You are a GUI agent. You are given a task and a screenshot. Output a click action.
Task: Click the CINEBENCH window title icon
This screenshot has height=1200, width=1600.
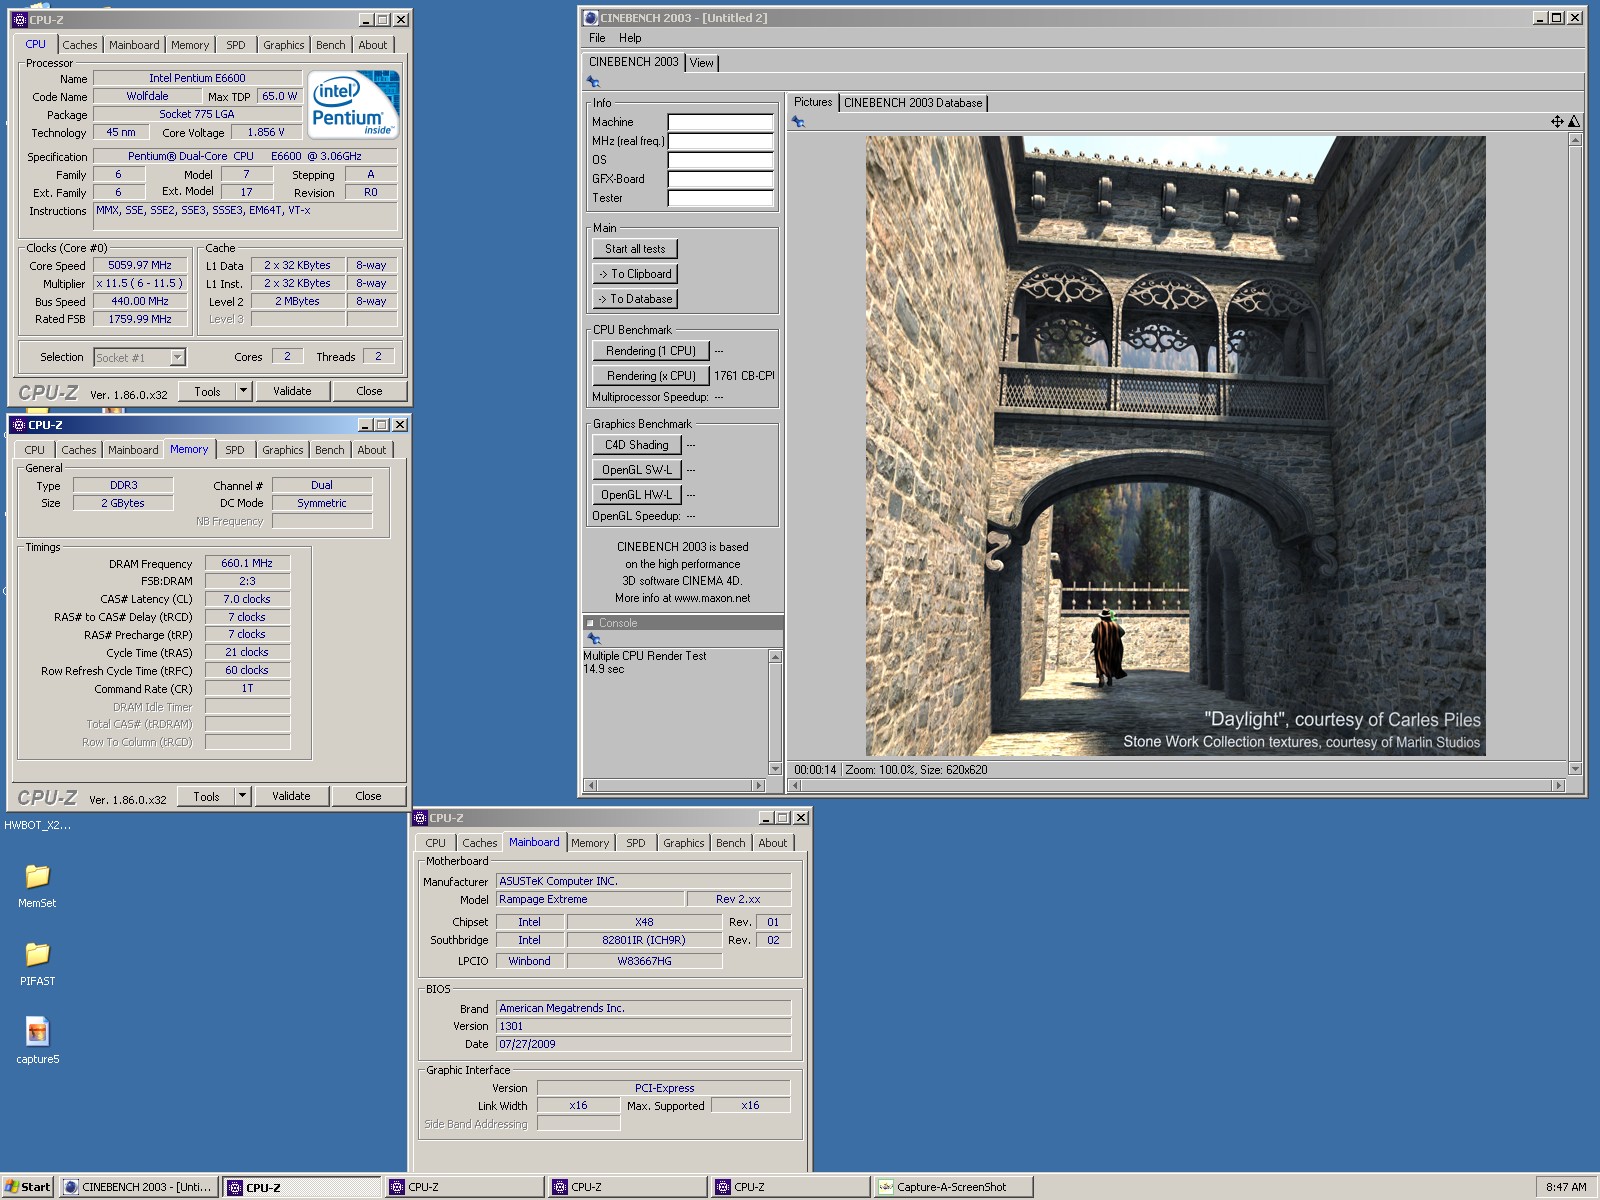pyautogui.click(x=591, y=18)
